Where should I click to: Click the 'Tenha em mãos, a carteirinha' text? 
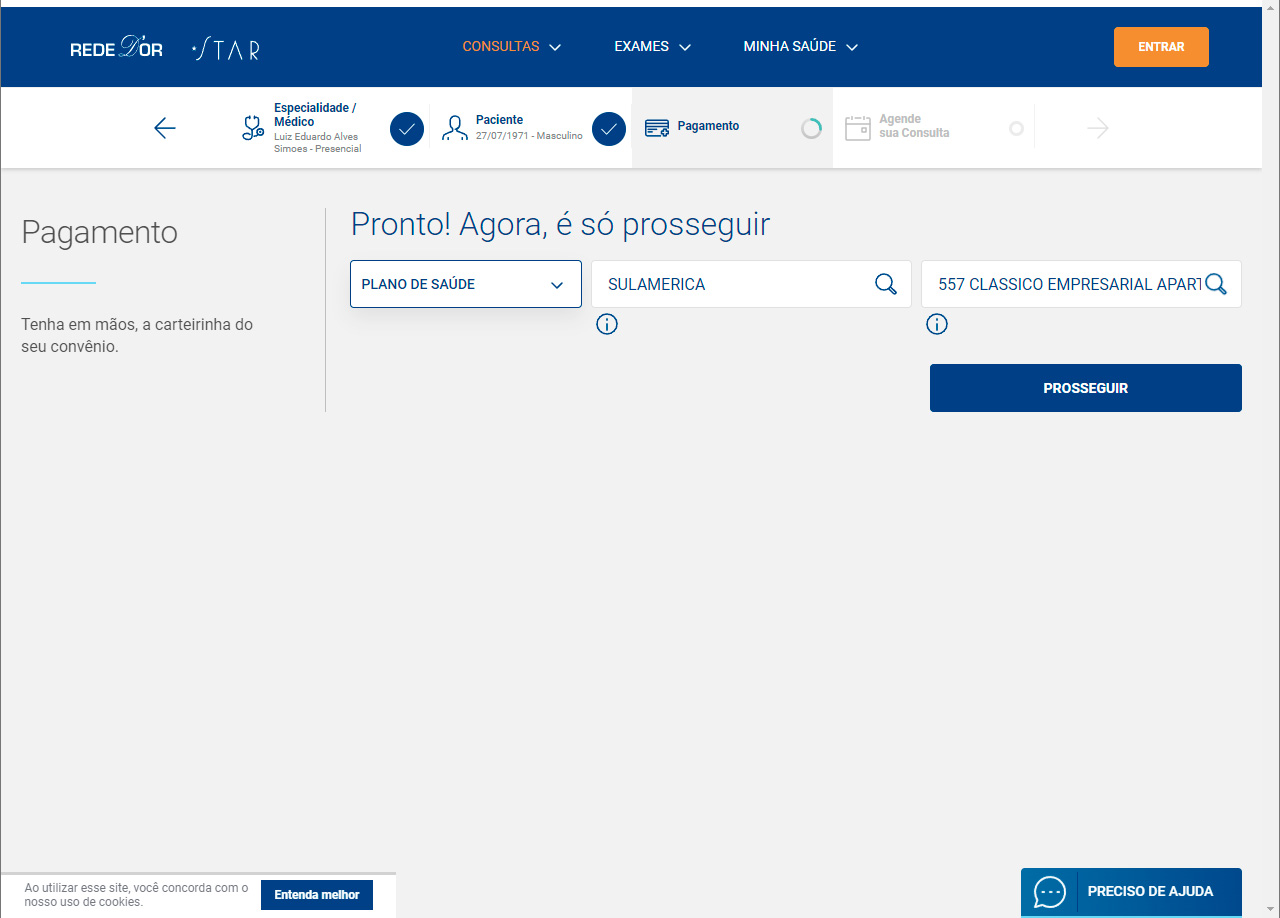click(x=137, y=336)
